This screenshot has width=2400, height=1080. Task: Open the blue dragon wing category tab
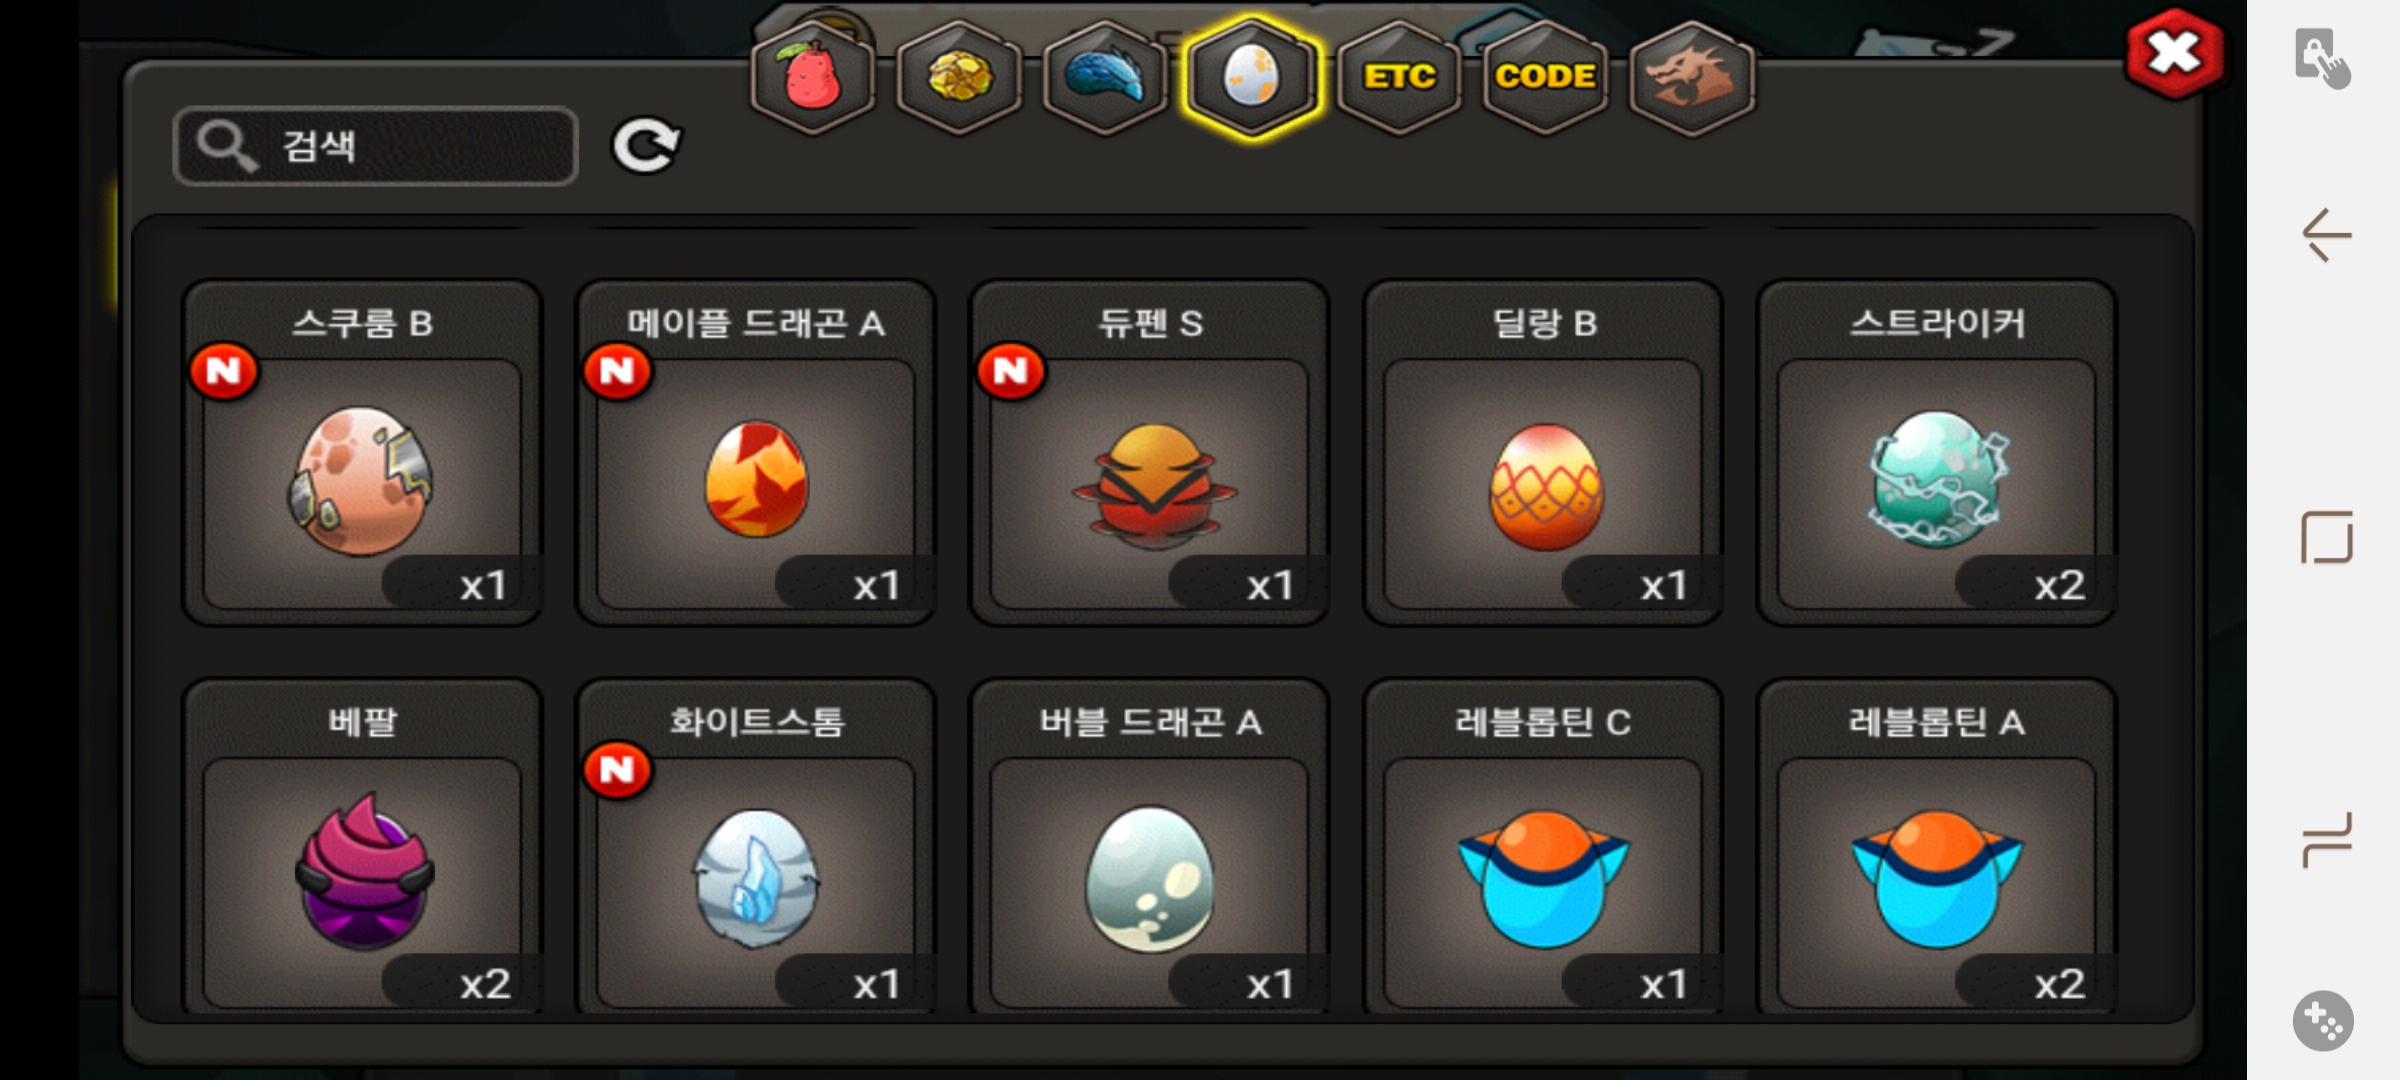pos(1105,76)
